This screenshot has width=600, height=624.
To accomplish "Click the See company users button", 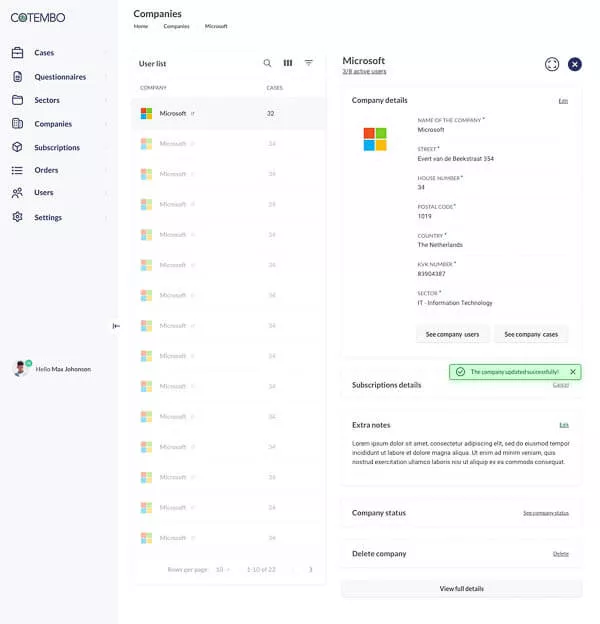I will (x=452, y=334).
